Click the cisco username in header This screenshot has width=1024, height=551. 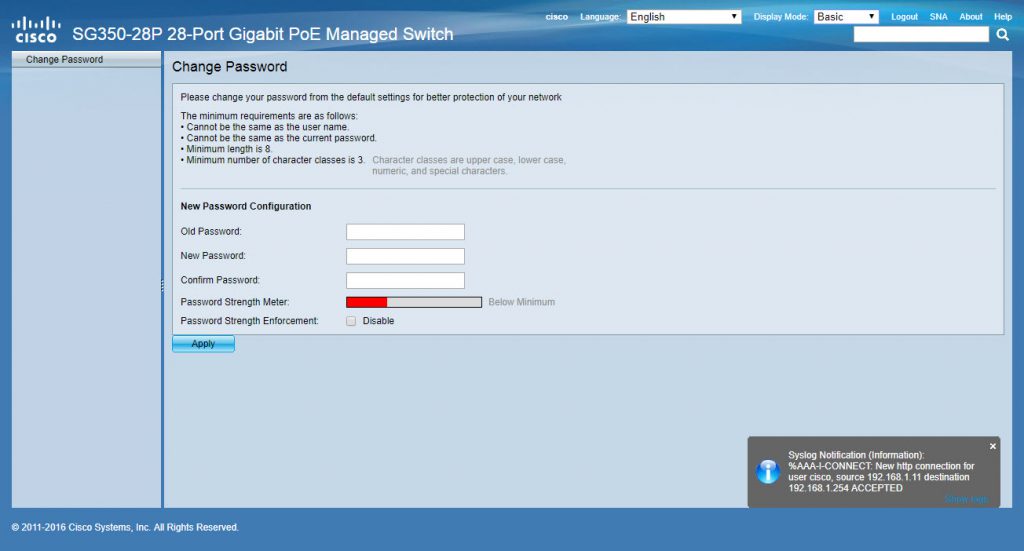(x=556, y=17)
